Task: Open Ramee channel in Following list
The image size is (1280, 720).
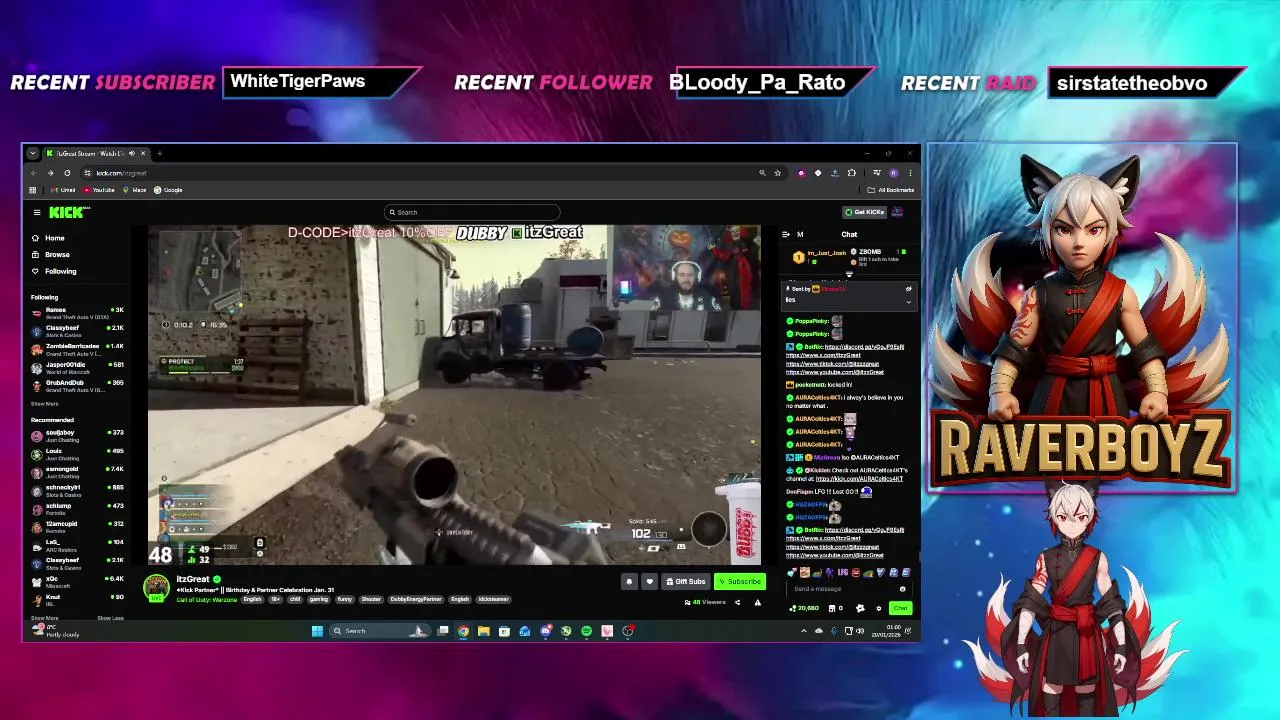Action: (x=77, y=313)
